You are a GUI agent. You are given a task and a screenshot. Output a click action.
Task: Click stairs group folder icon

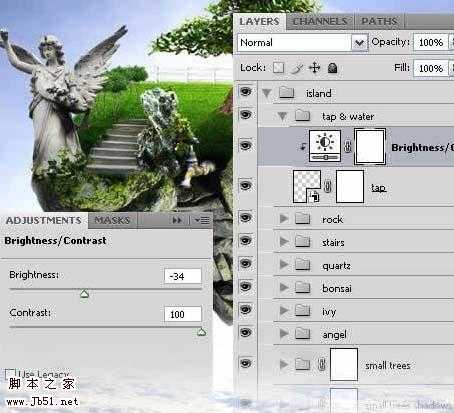302,241
